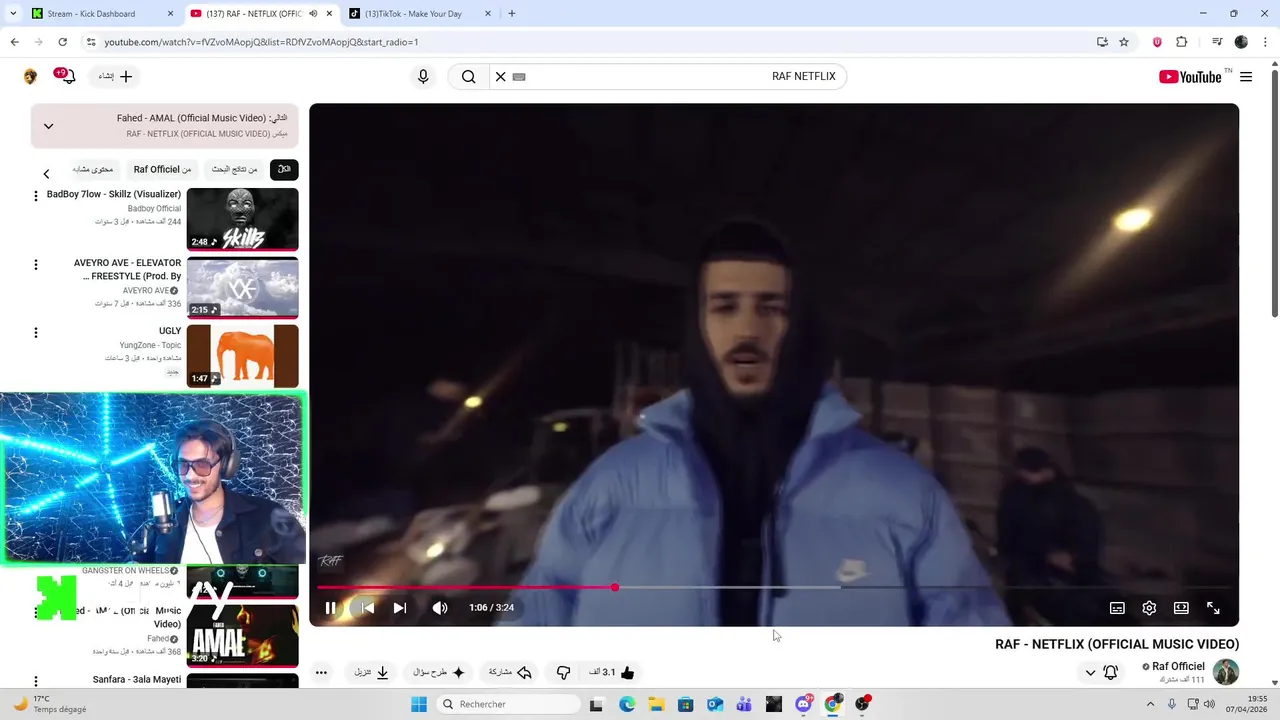1280x720 pixels.
Task: Go back in browser history
Action: 14,42
